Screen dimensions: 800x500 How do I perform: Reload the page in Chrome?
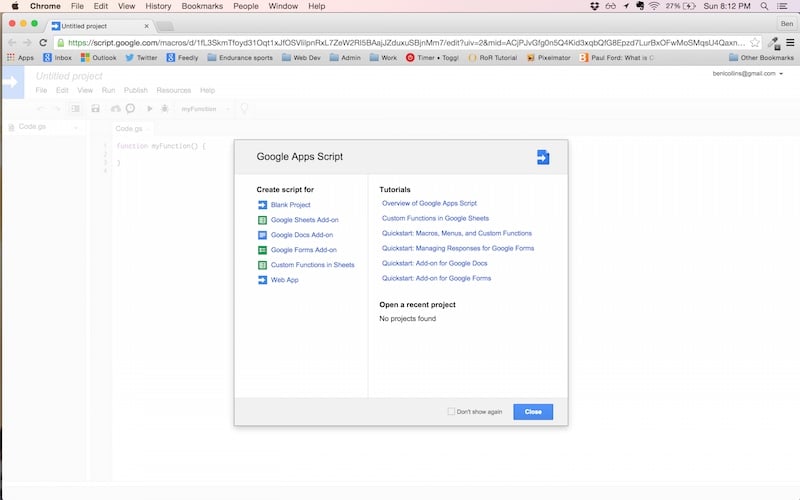[43, 43]
